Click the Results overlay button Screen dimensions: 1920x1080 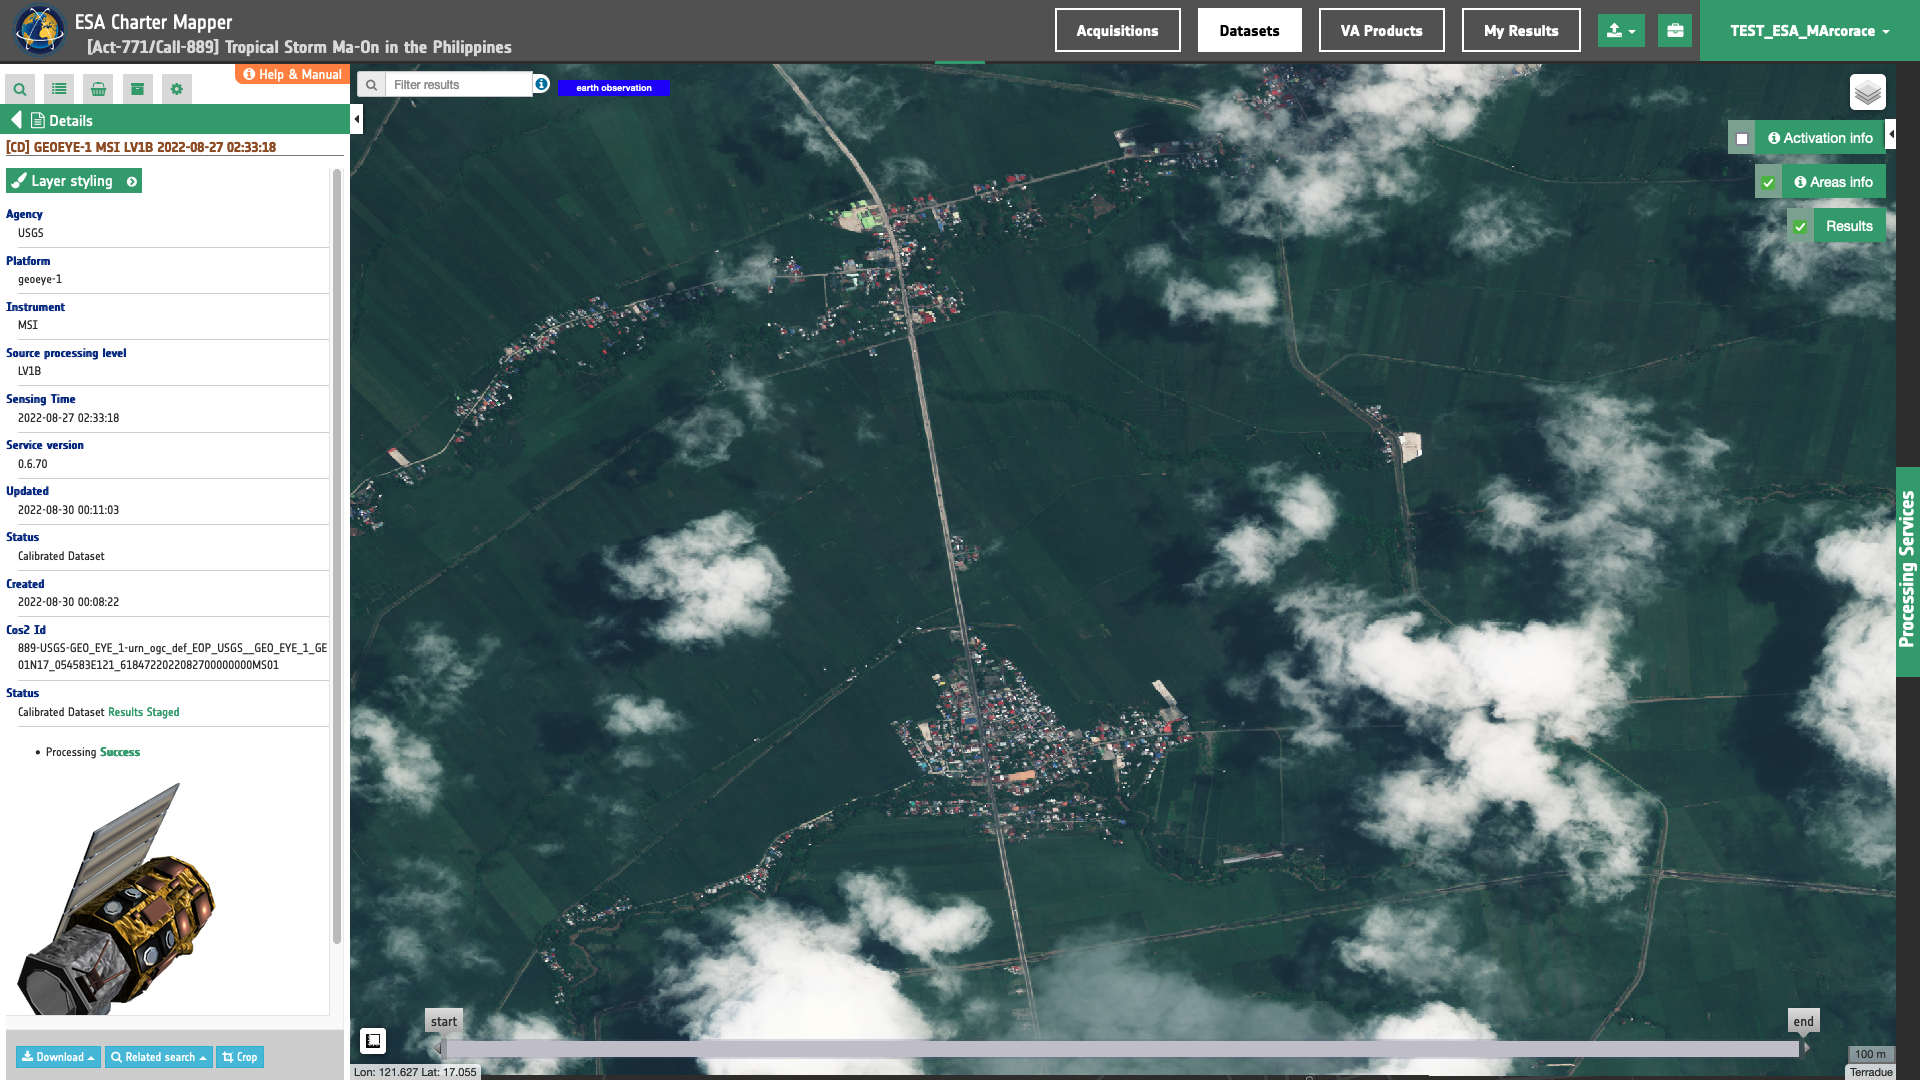[1849, 226]
